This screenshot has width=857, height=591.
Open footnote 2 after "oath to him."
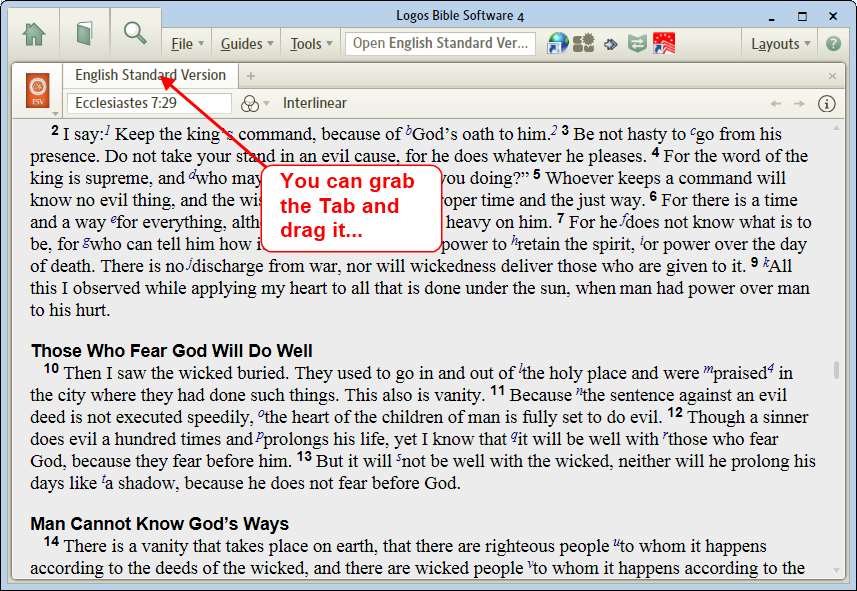pos(554,130)
